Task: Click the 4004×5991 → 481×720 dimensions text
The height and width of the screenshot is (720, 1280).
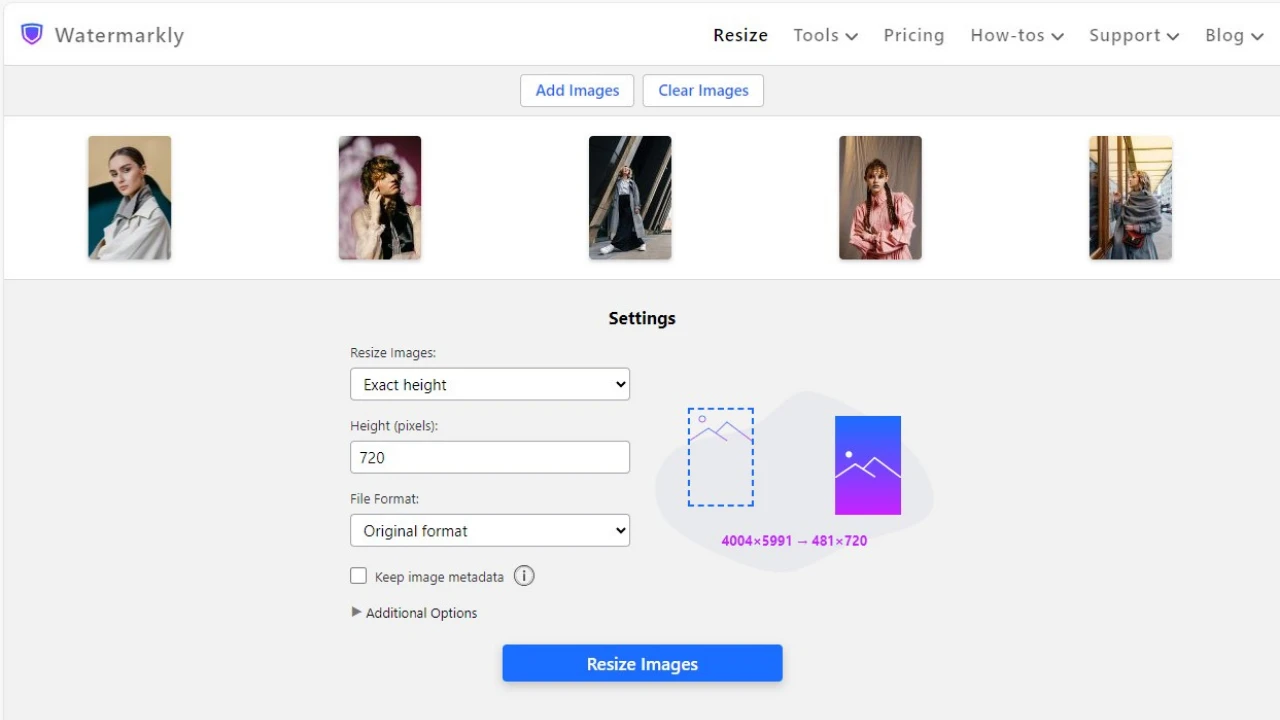Action: pyautogui.click(x=794, y=541)
